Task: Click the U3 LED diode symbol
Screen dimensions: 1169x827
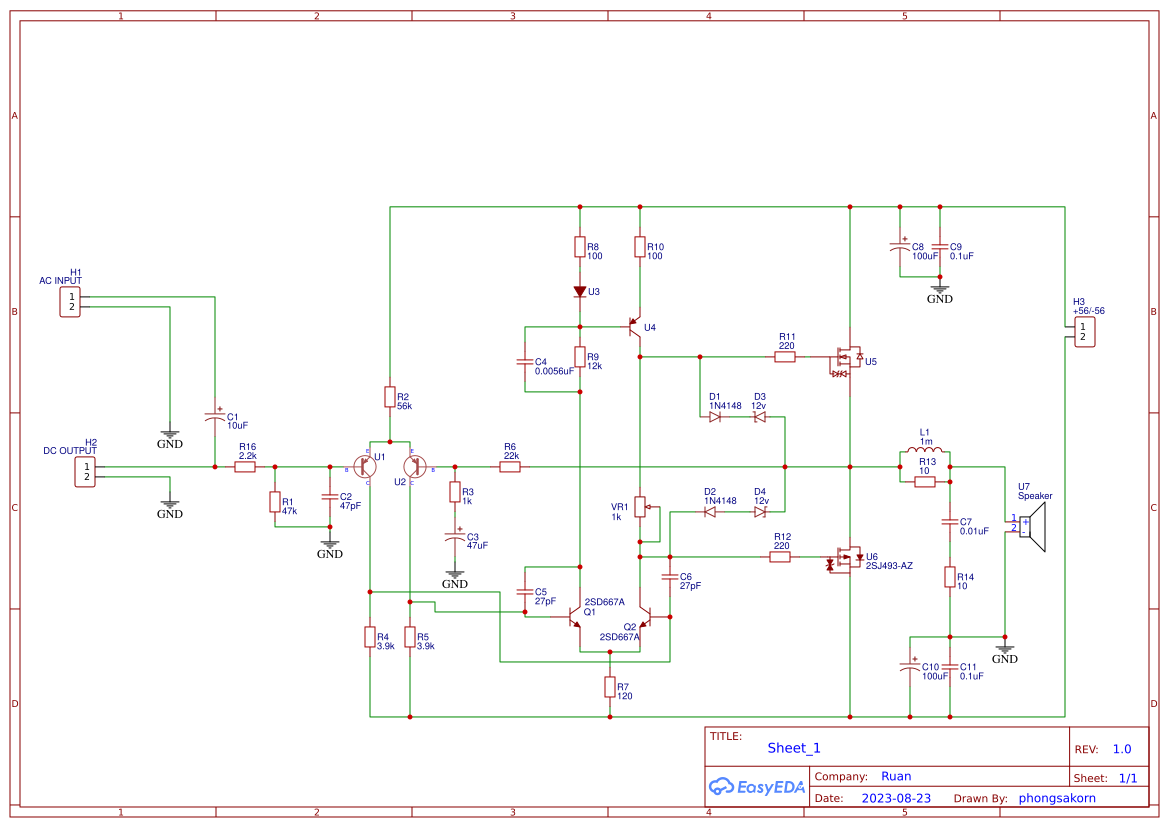Action: coord(580,291)
